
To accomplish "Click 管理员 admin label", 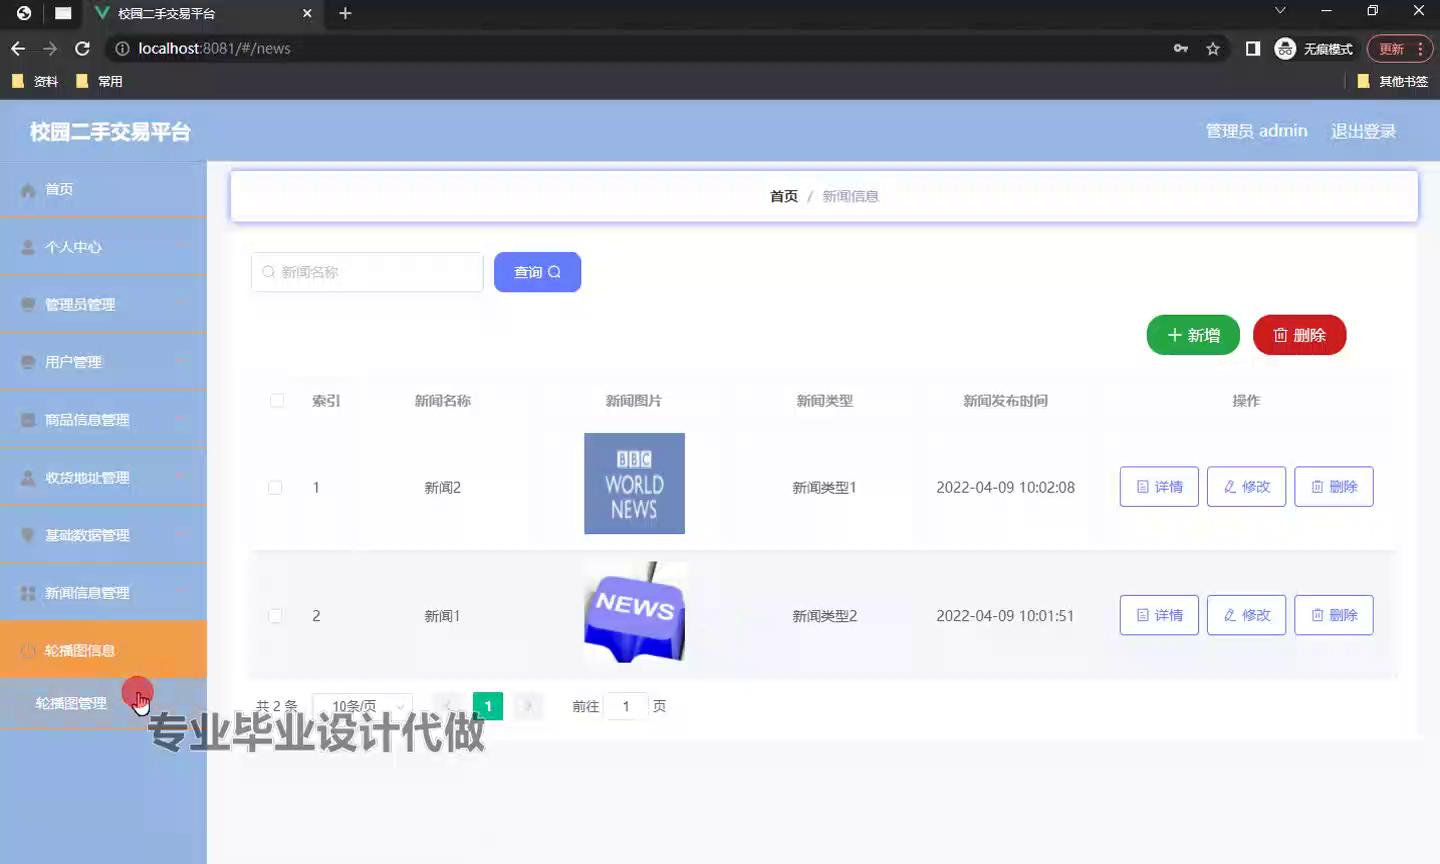I will click(x=1256, y=131).
